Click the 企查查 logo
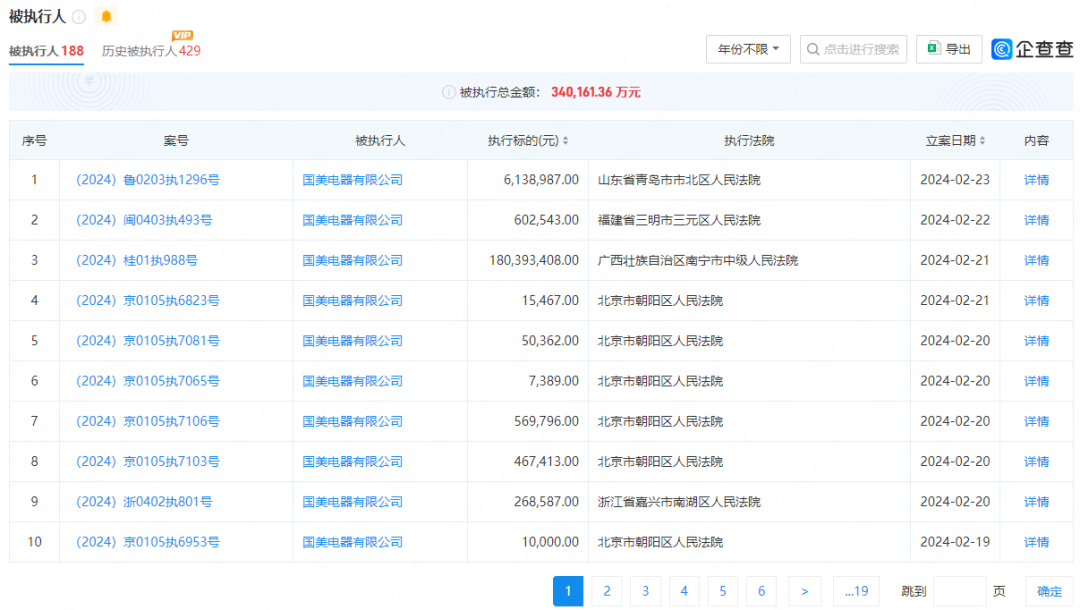1080x610 pixels. [x=1032, y=49]
